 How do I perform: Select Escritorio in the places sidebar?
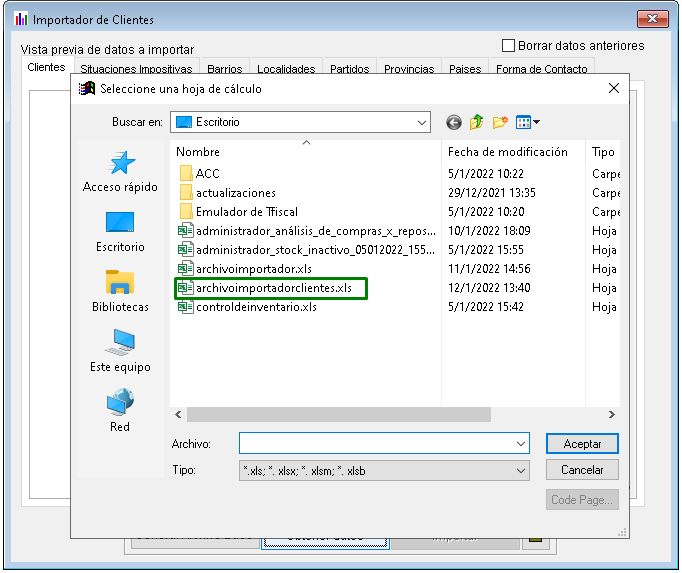coord(120,232)
